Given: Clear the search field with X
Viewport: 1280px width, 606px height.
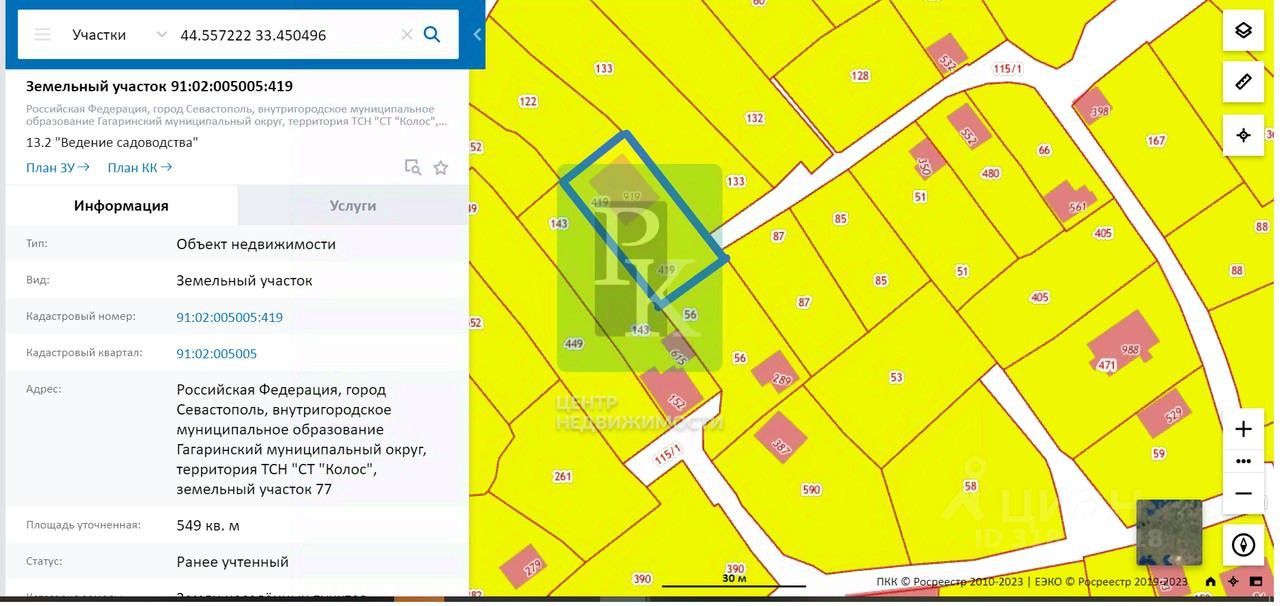Looking at the screenshot, I should tap(407, 35).
